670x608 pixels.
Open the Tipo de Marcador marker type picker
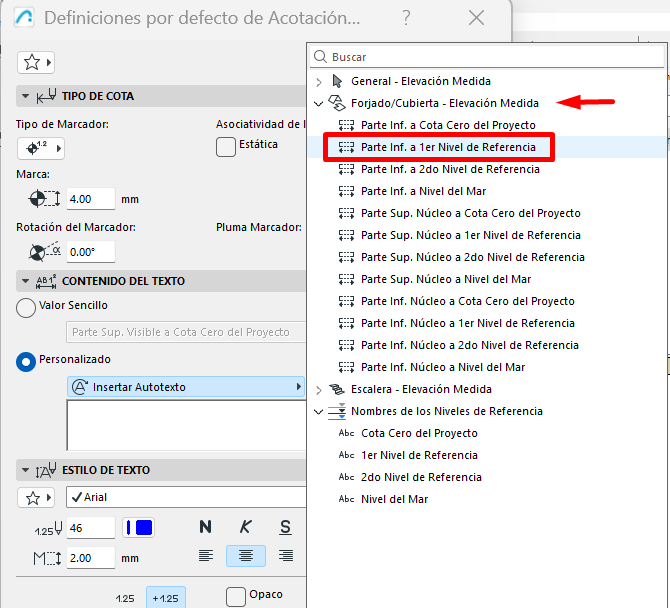point(40,148)
